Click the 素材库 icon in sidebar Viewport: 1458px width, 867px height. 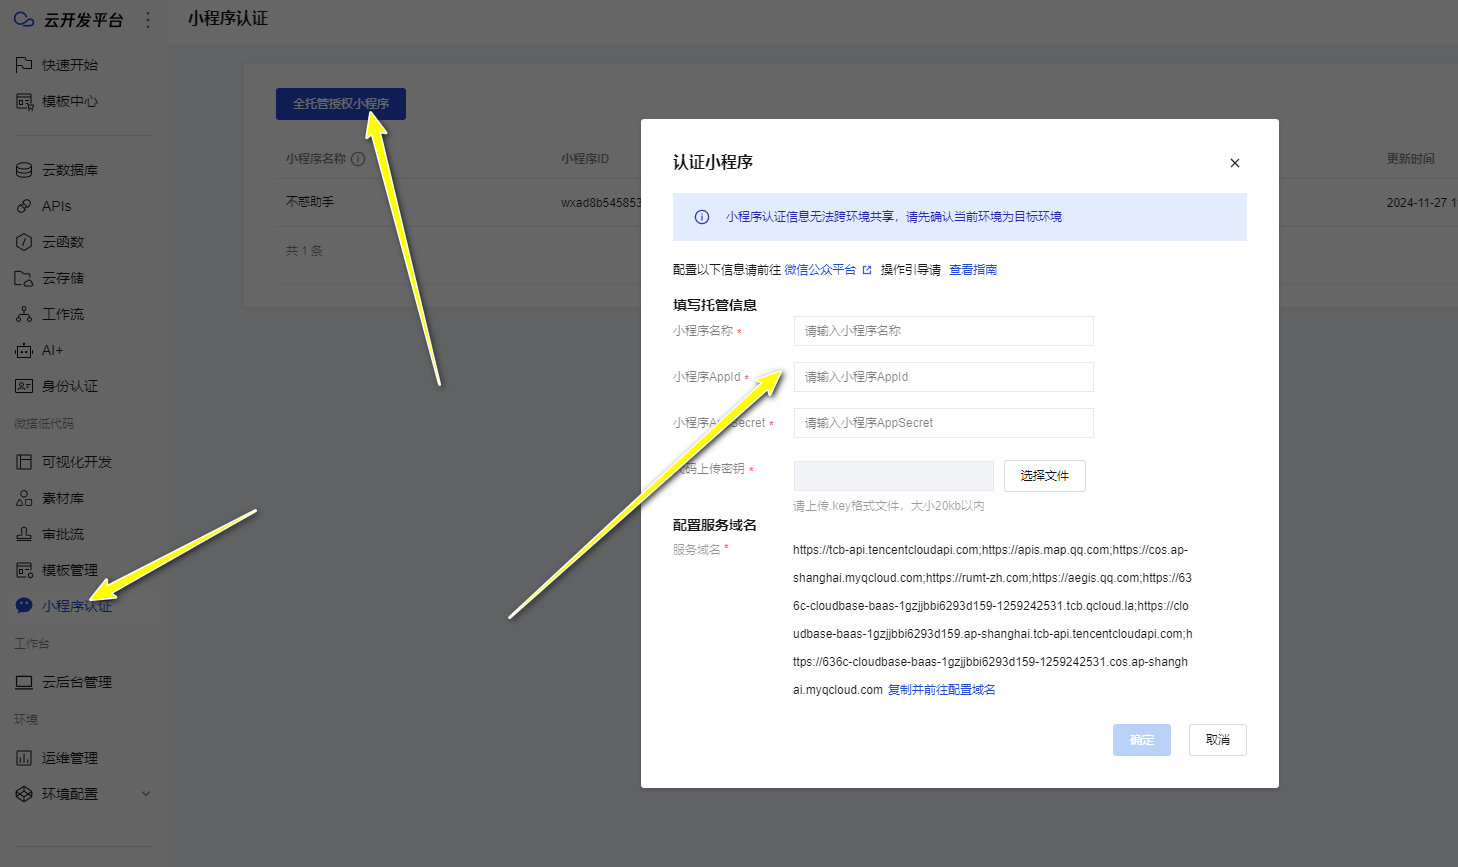point(24,498)
